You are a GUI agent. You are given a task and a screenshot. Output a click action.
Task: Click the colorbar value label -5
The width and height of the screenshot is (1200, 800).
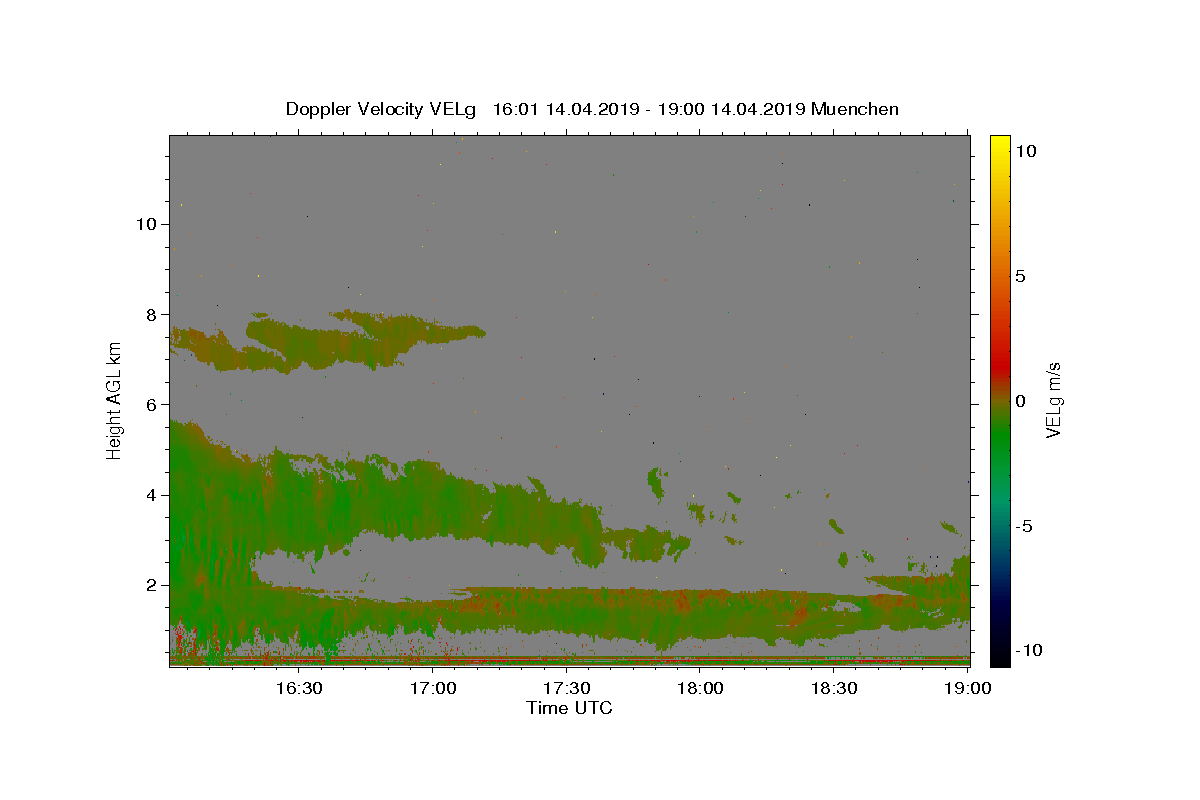(x=1024, y=526)
